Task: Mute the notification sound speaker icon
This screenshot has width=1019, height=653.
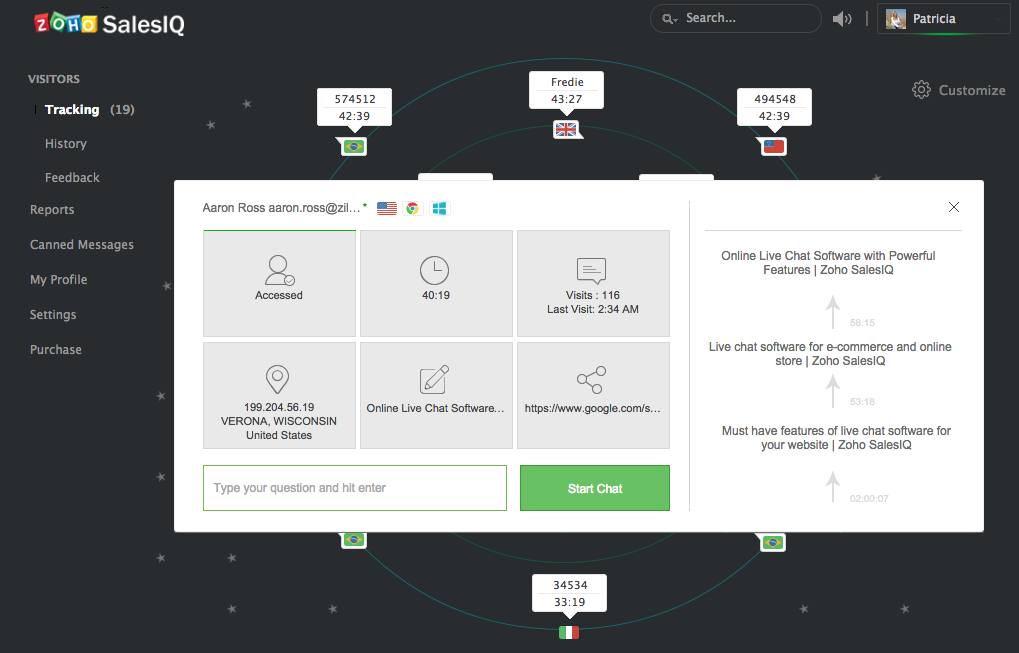Action: 841,18
